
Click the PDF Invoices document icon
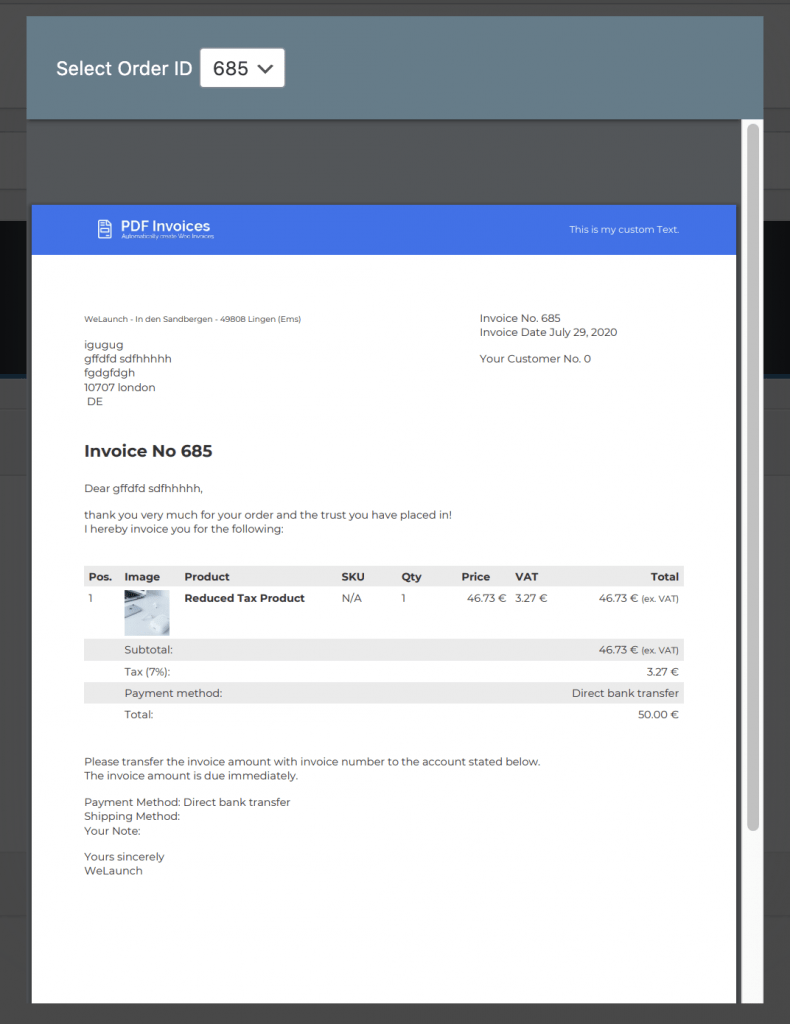[105, 229]
